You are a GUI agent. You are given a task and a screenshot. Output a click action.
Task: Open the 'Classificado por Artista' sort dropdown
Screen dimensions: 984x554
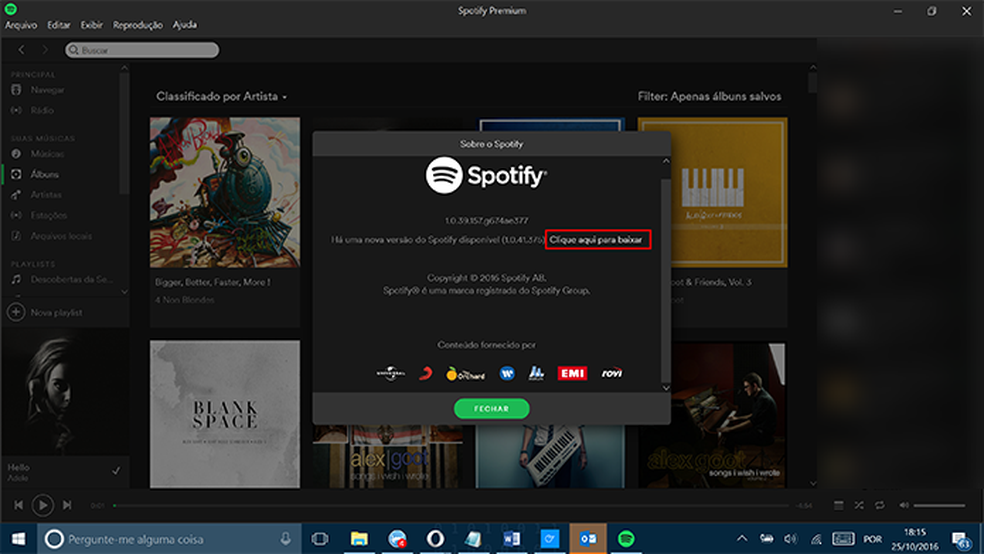click(222, 97)
